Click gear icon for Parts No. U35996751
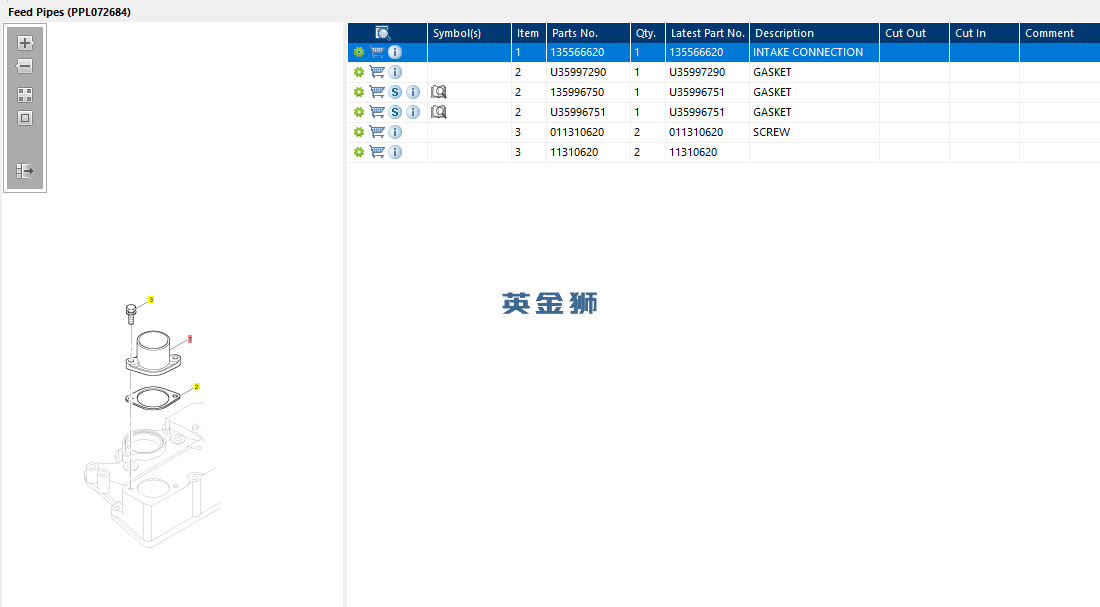Screen dimensions: 1100x607 pos(358,112)
